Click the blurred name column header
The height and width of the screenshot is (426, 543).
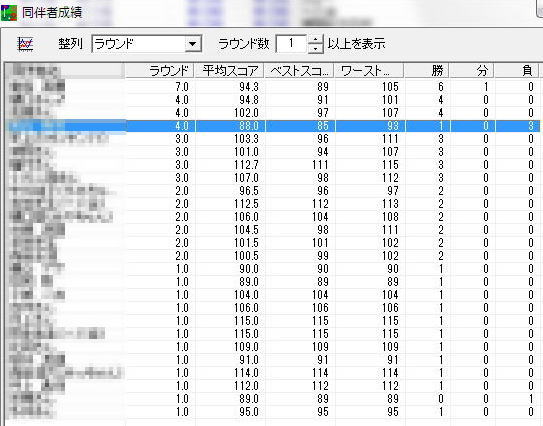pos(65,71)
